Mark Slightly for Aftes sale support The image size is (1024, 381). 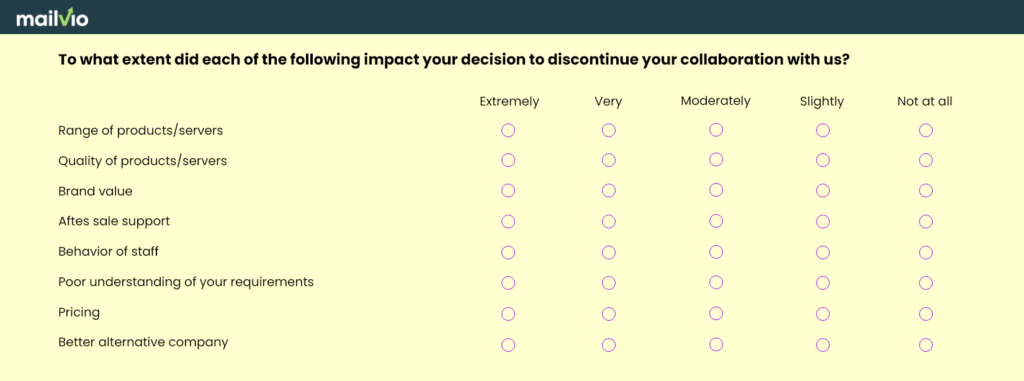[823, 222]
